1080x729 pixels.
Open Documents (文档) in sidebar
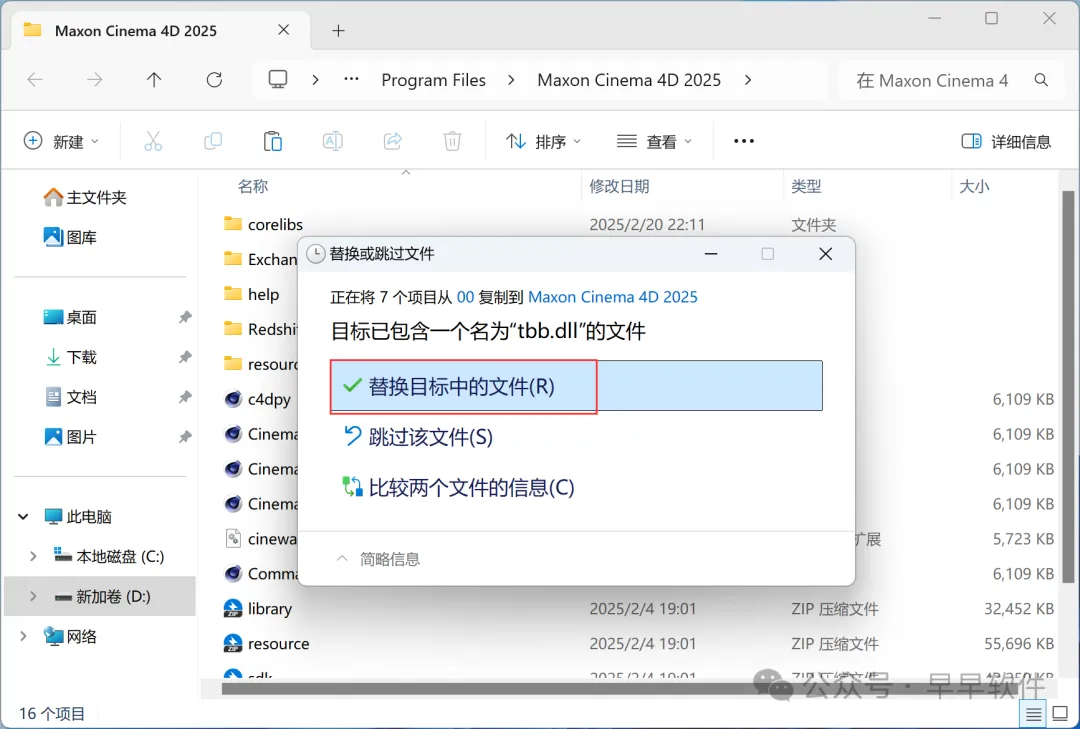(x=70, y=397)
